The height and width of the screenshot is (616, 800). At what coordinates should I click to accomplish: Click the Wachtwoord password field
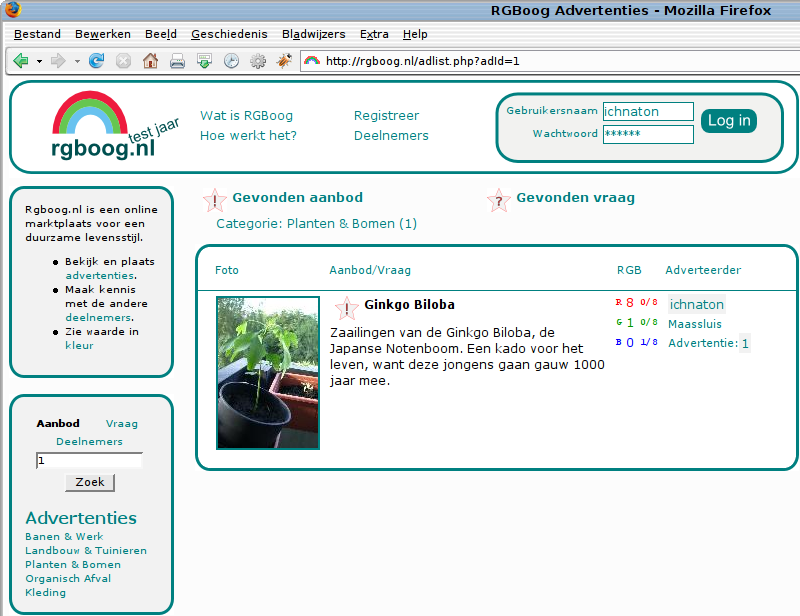[x=648, y=134]
